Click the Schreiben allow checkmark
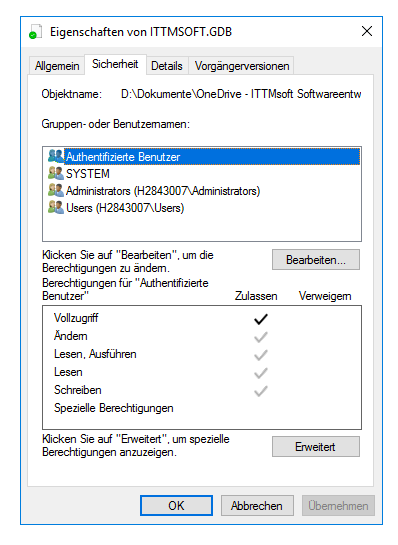Image resolution: width=398 pixels, height=545 pixels. tap(261, 391)
